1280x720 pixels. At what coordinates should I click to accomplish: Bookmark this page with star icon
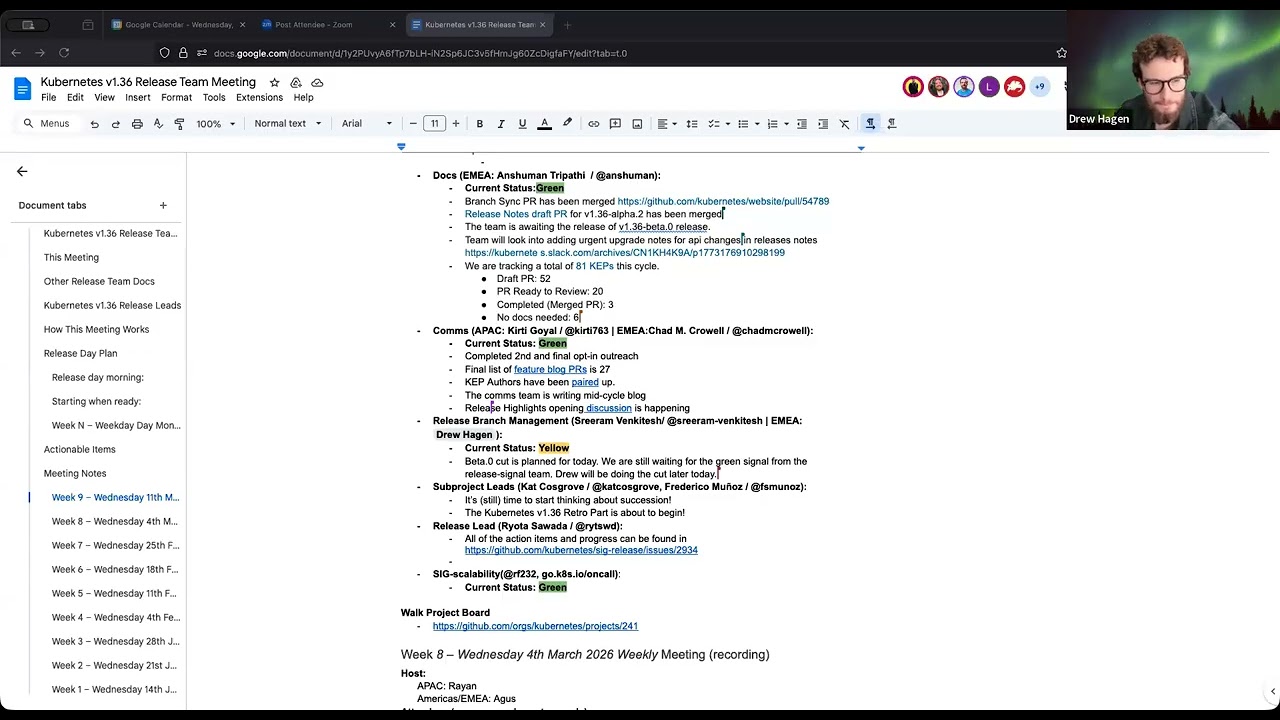1061,53
